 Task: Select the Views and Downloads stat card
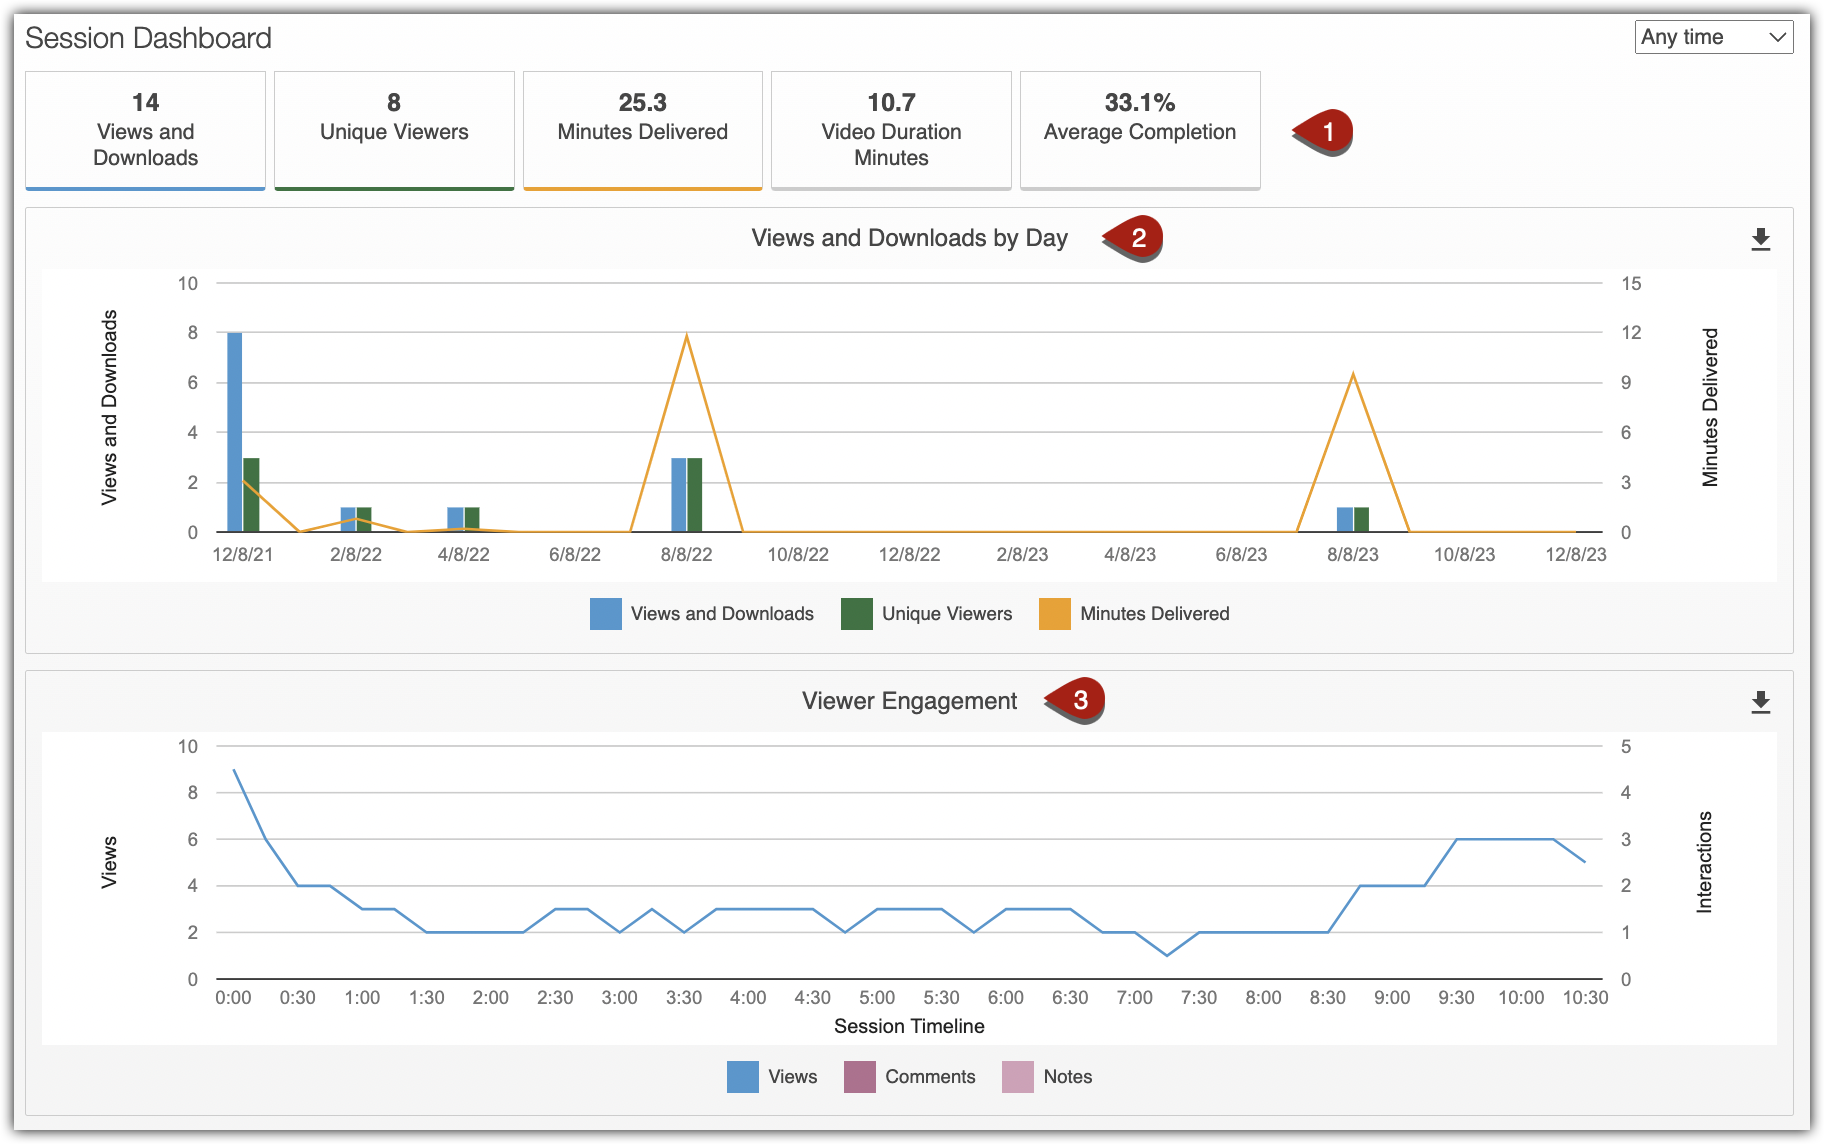pos(145,130)
